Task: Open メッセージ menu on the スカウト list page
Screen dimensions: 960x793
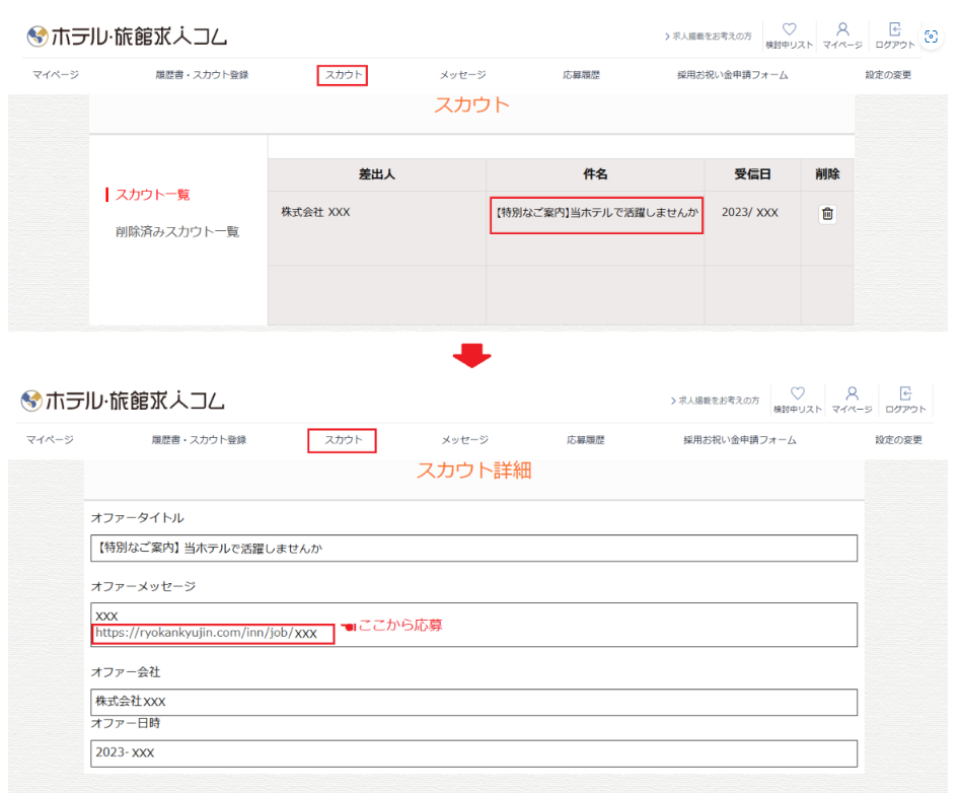Action: [x=462, y=75]
